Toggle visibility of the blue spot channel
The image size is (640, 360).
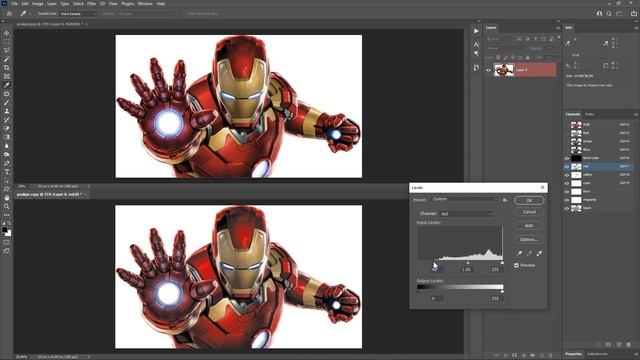(567, 191)
